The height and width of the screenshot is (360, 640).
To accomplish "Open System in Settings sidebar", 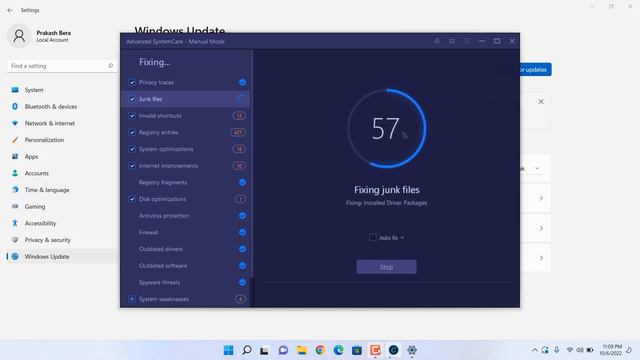I will (x=61, y=90).
